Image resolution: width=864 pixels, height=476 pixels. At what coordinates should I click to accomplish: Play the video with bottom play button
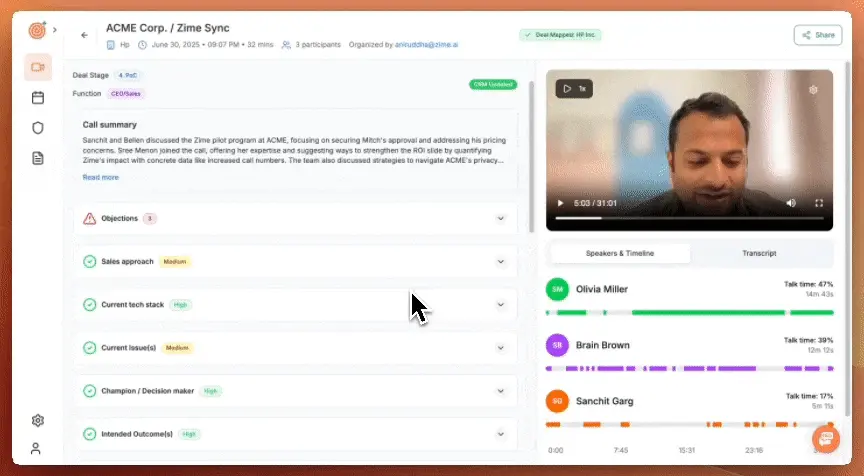point(560,203)
